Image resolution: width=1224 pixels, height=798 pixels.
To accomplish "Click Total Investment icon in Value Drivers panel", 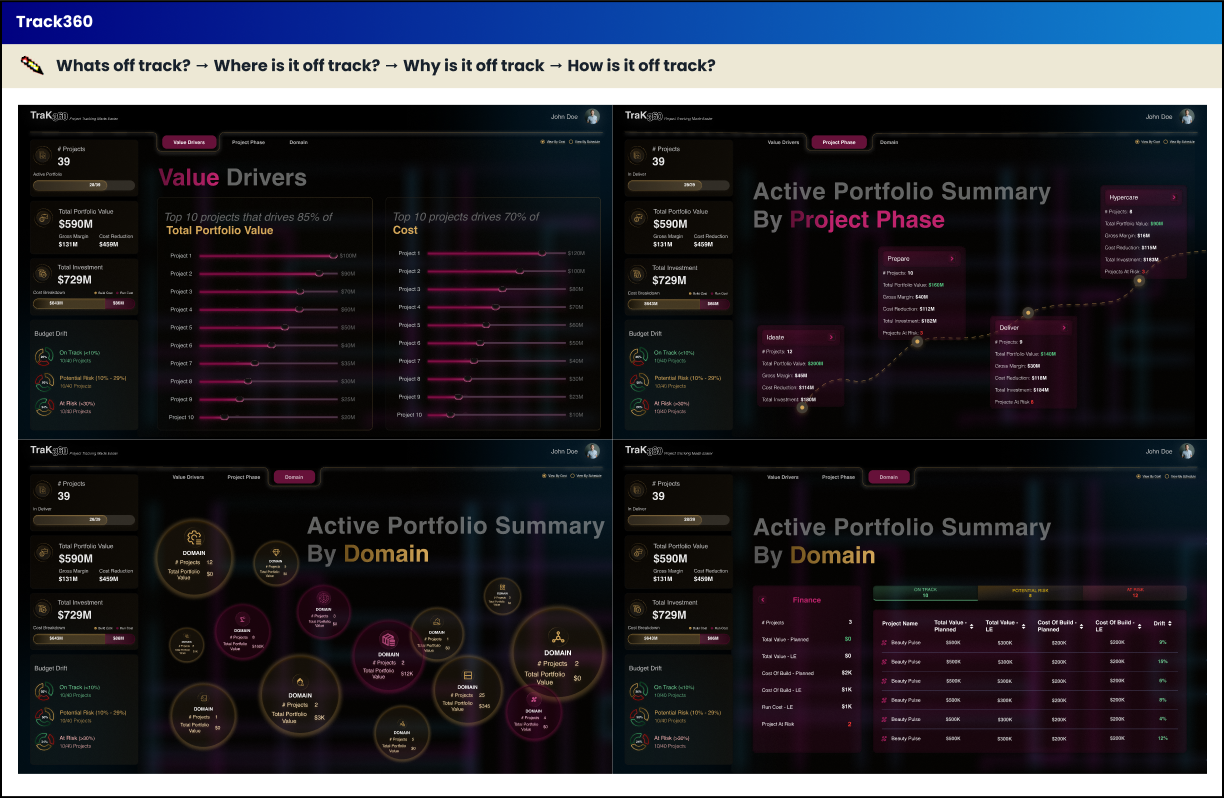I will pyautogui.click(x=43, y=274).
